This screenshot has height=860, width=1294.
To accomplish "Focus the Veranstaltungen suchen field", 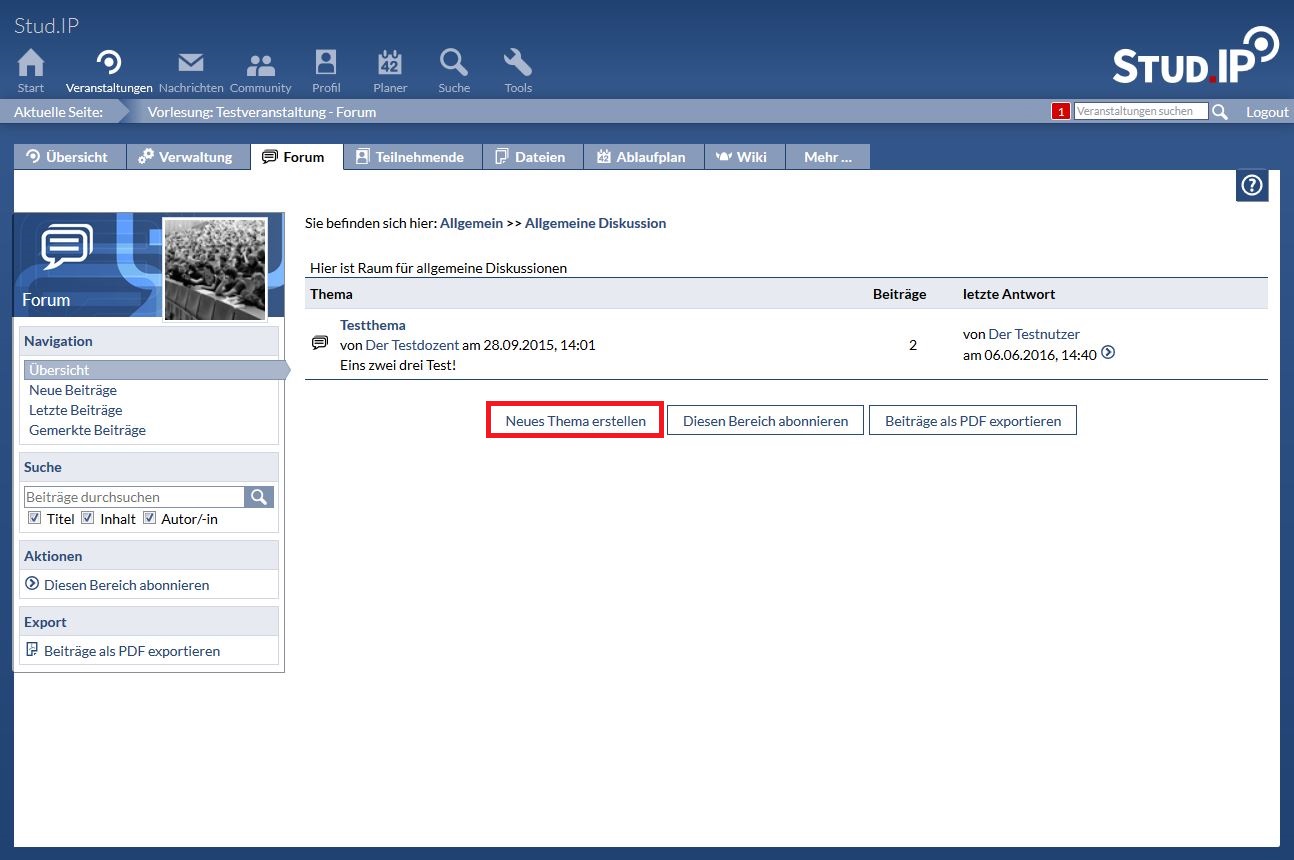I will click(x=1140, y=112).
